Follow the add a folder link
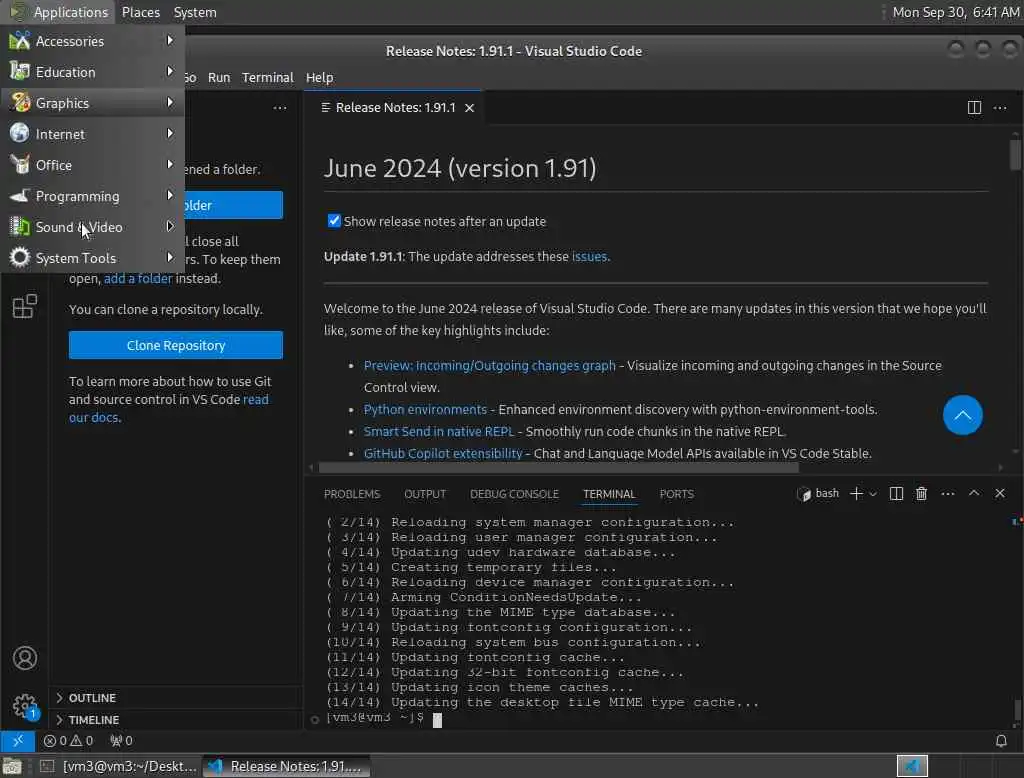 (x=138, y=278)
